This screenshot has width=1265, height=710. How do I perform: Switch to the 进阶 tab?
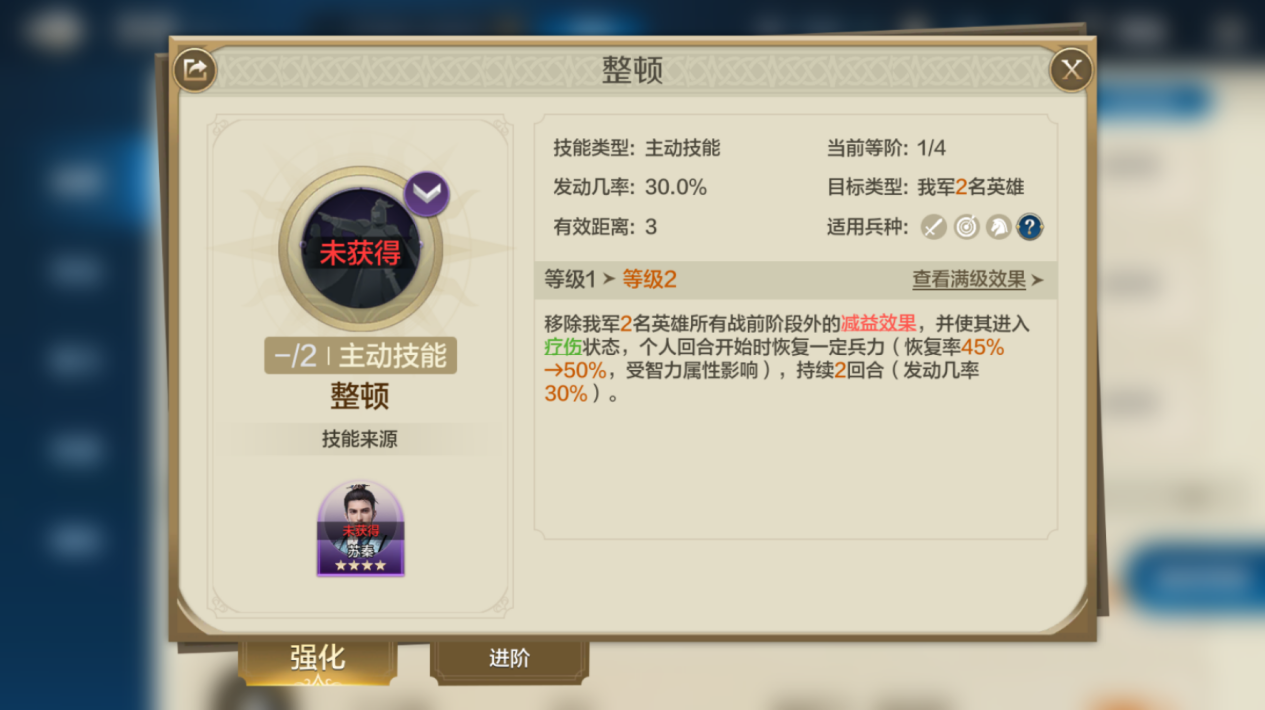tap(509, 659)
